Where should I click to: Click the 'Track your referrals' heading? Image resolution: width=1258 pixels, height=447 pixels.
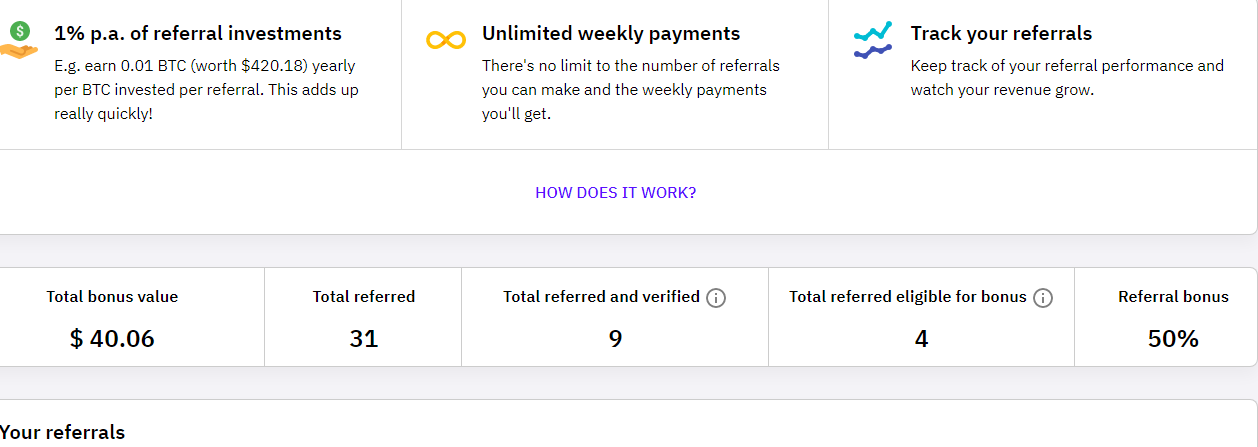click(1001, 34)
